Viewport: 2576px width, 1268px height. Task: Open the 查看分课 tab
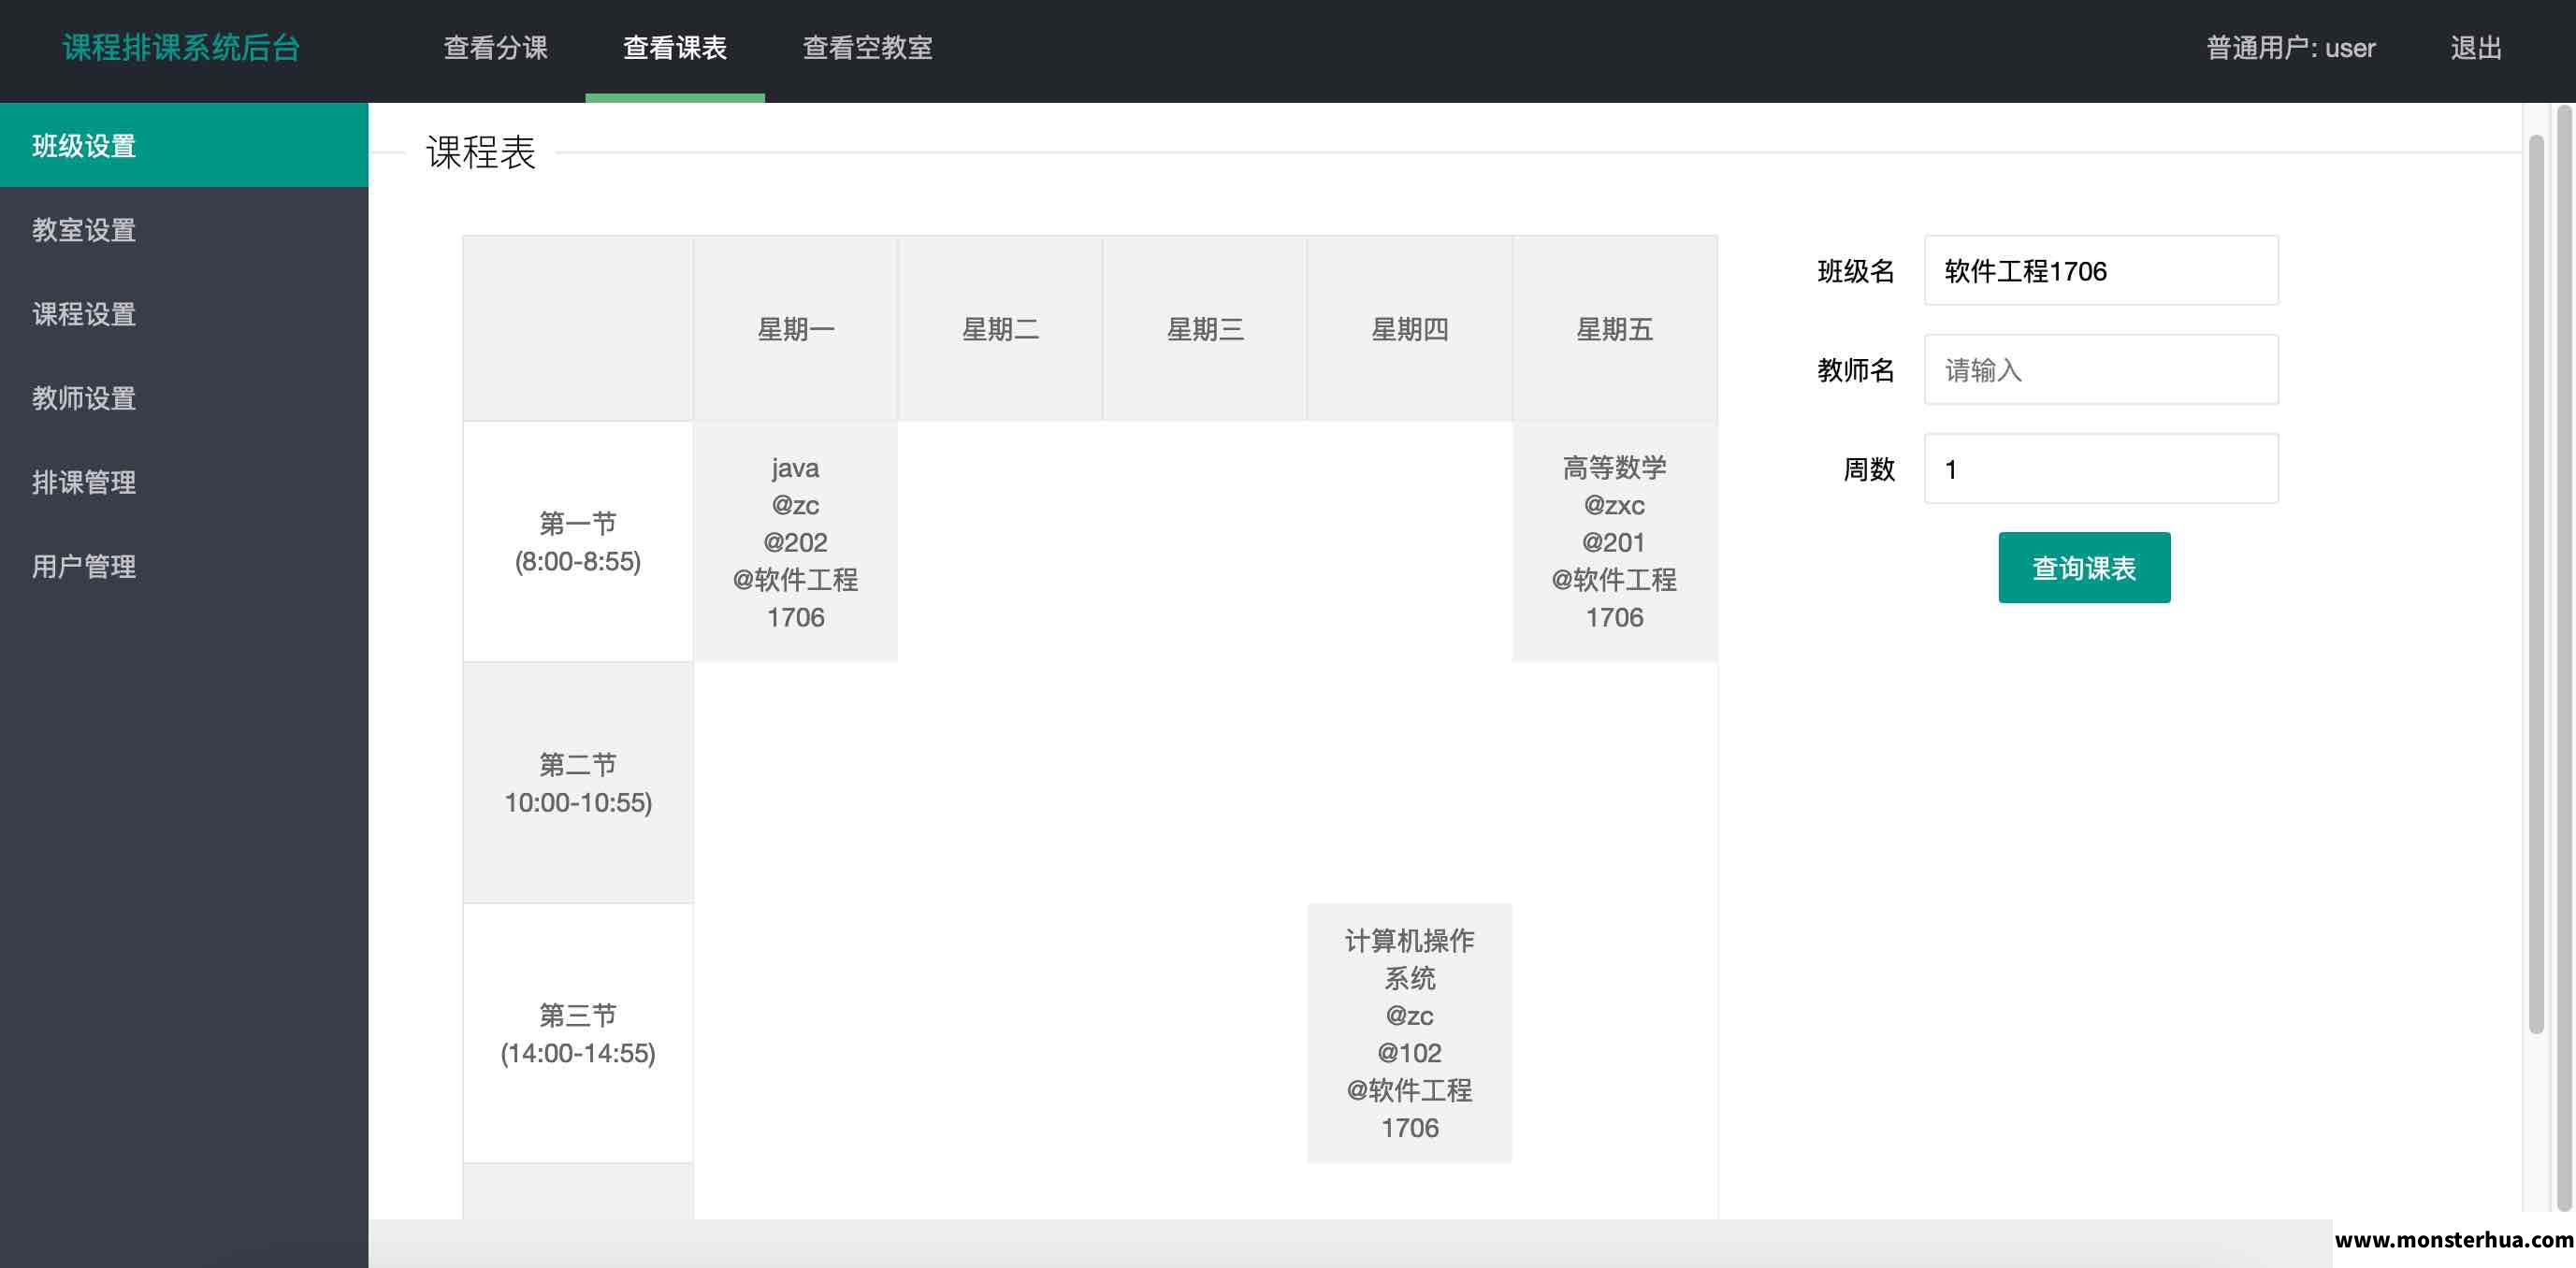pyautogui.click(x=496, y=48)
